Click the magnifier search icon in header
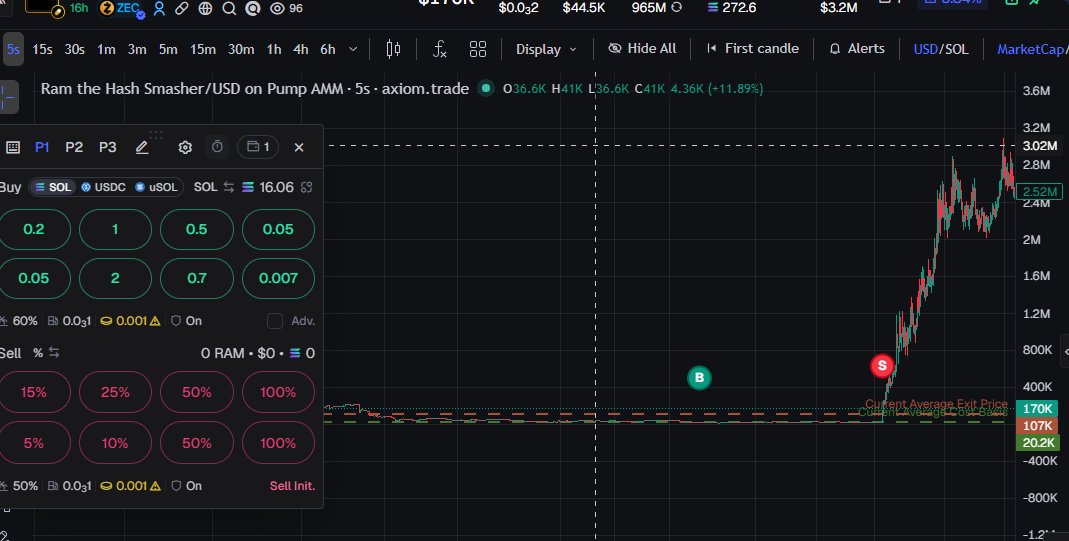The width and height of the screenshot is (1069, 541). pyautogui.click(x=229, y=8)
